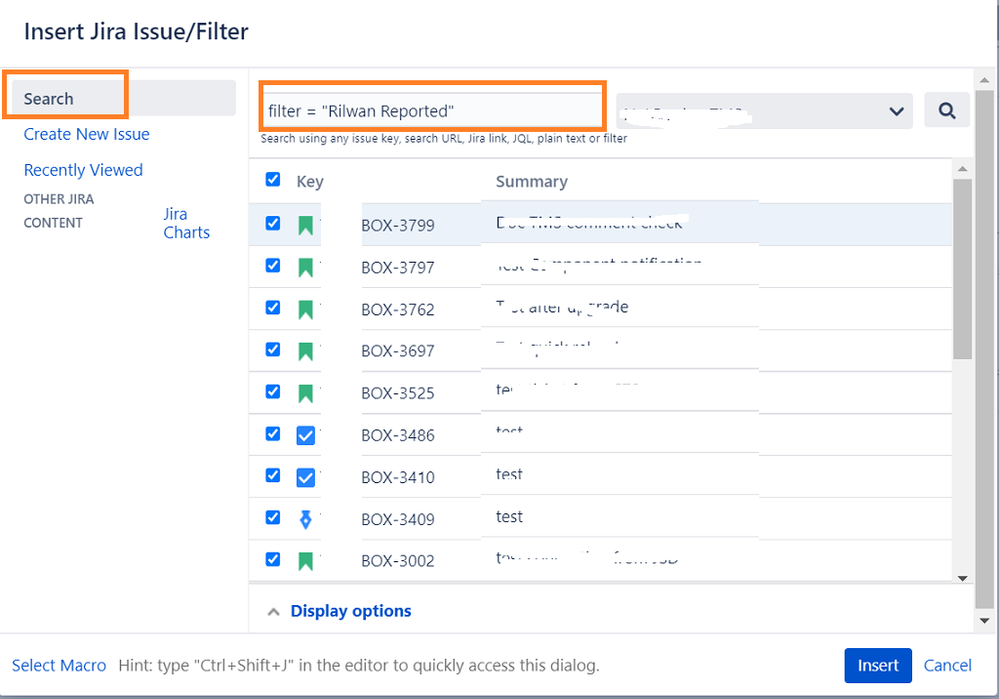The width and height of the screenshot is (999, 699).
Task: Click the magnifier search button
Action: (947, 111)
